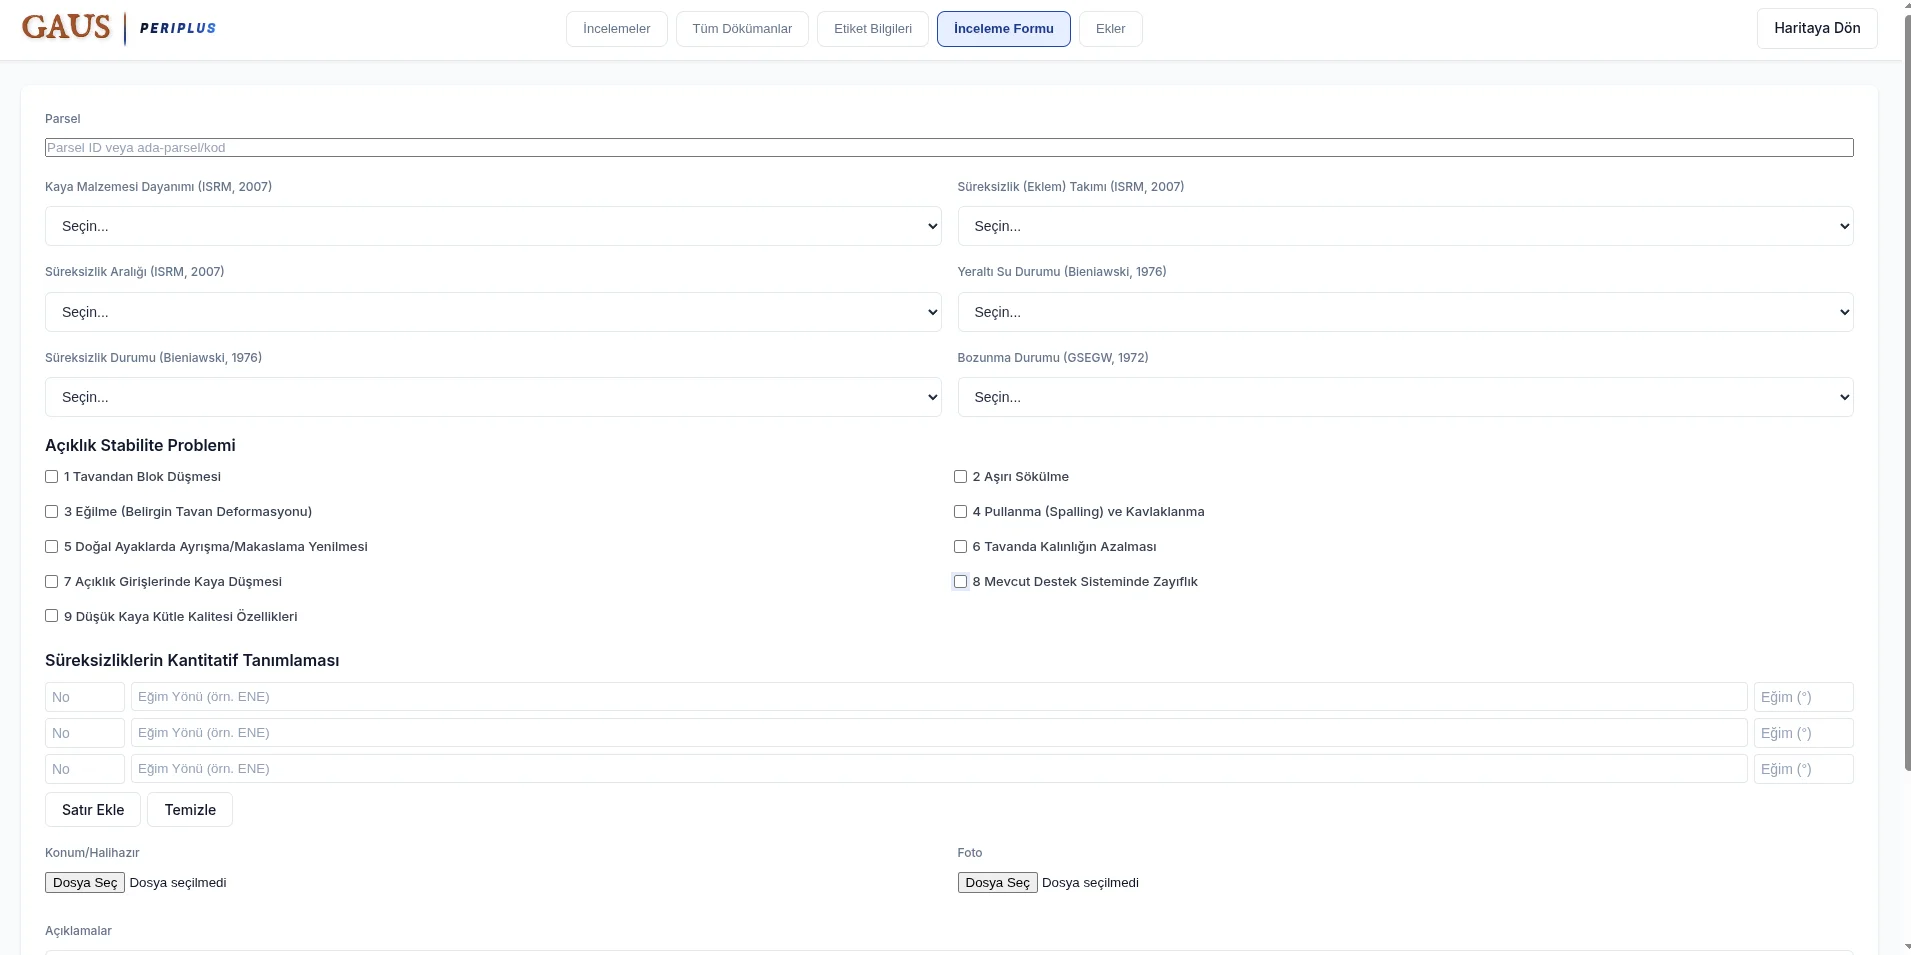This screenshot has height=955, width=1911.
Task: Expand Süreksizlik Aralığı dropdown
Action: [x=493, y=312]
